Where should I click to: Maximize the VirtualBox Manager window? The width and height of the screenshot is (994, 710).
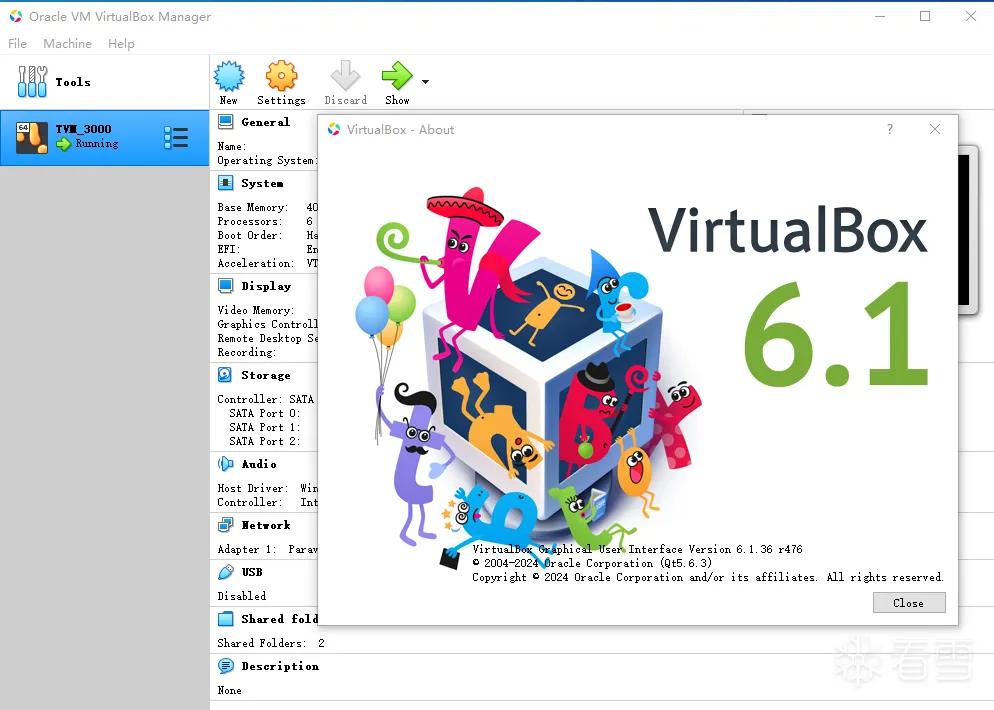coord(925,16)
